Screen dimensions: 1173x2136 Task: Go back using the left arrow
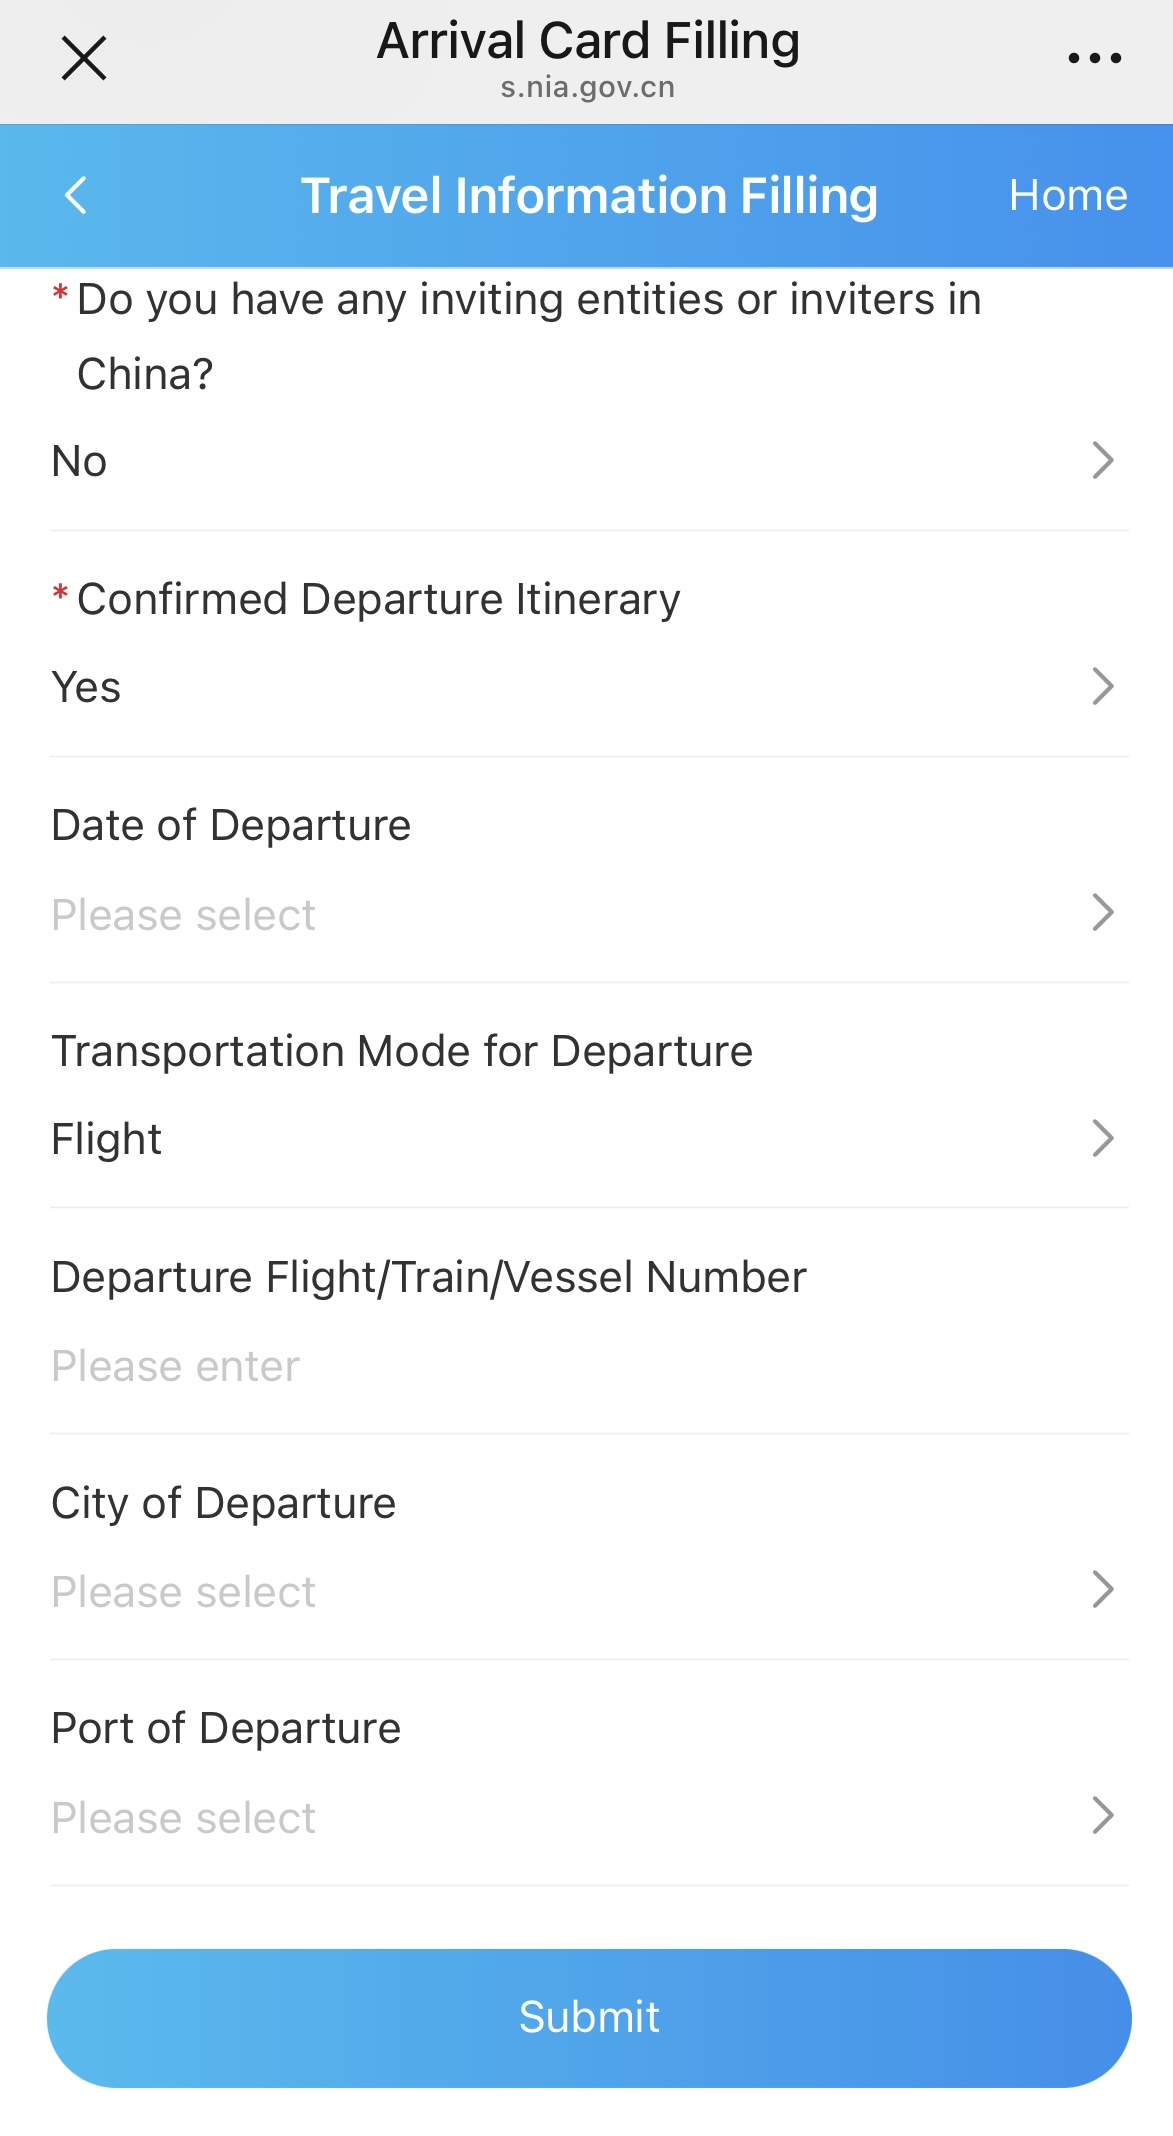(x=76, y=195)
